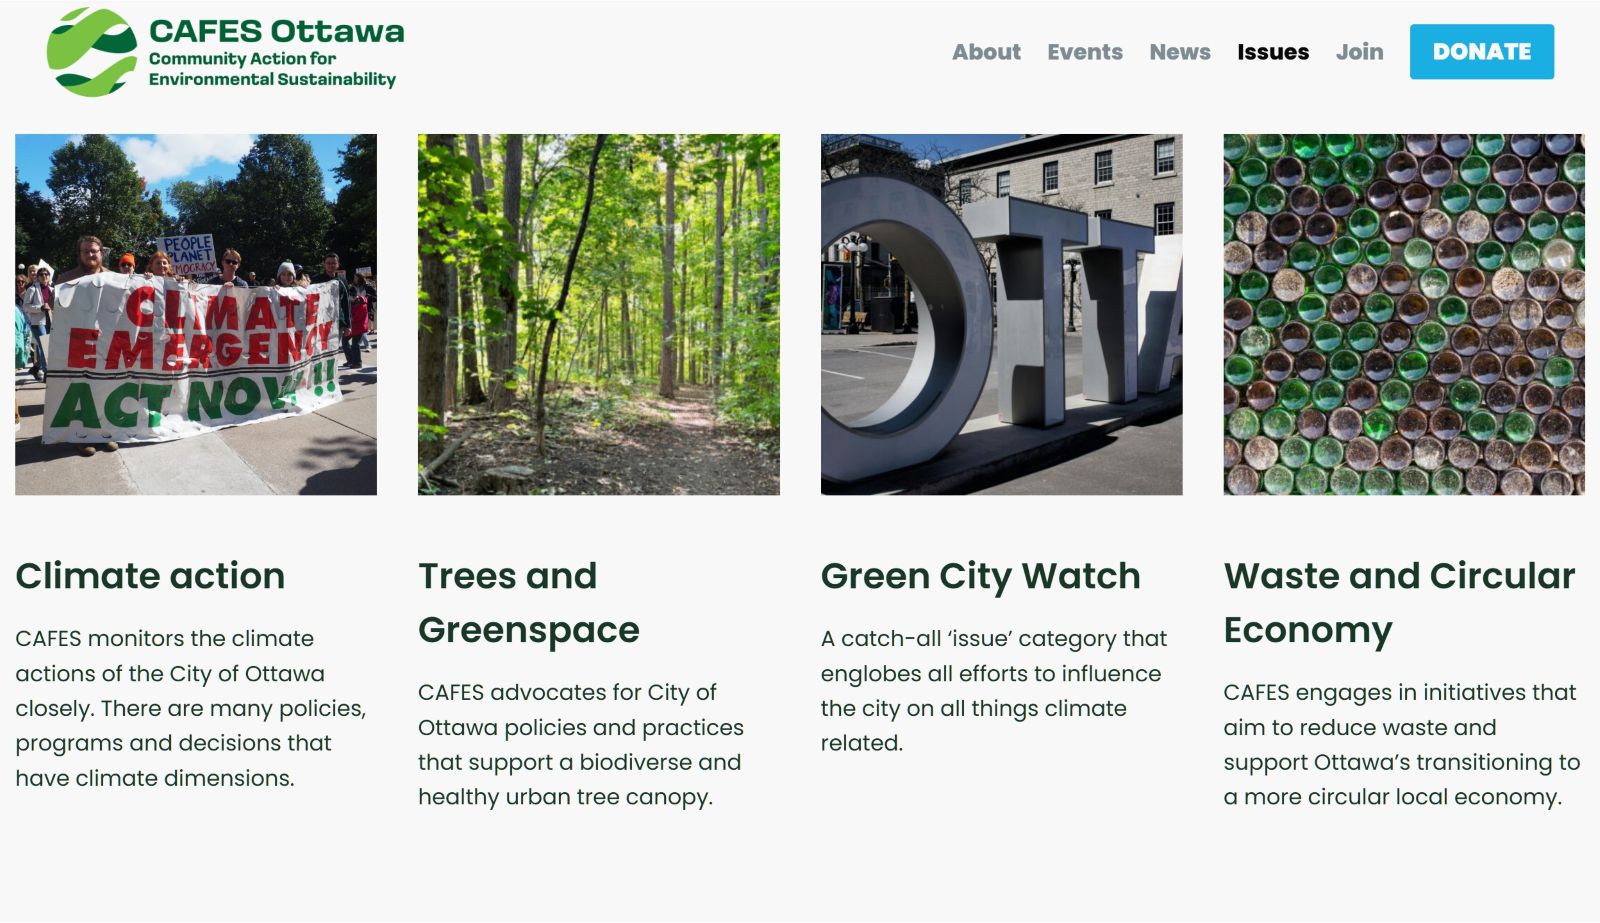1600x923 pixels.
Task: Open the Trees and Greenspace heading
Action: tap(528, 603)
